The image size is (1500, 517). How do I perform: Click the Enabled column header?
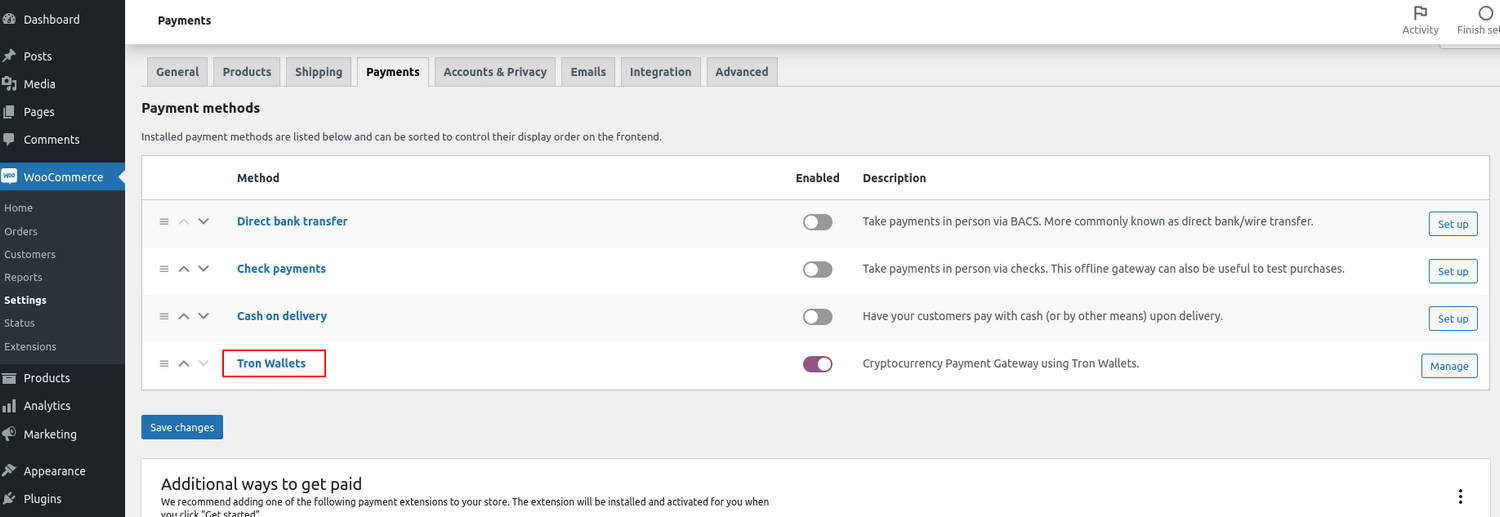tap(817, 178)
